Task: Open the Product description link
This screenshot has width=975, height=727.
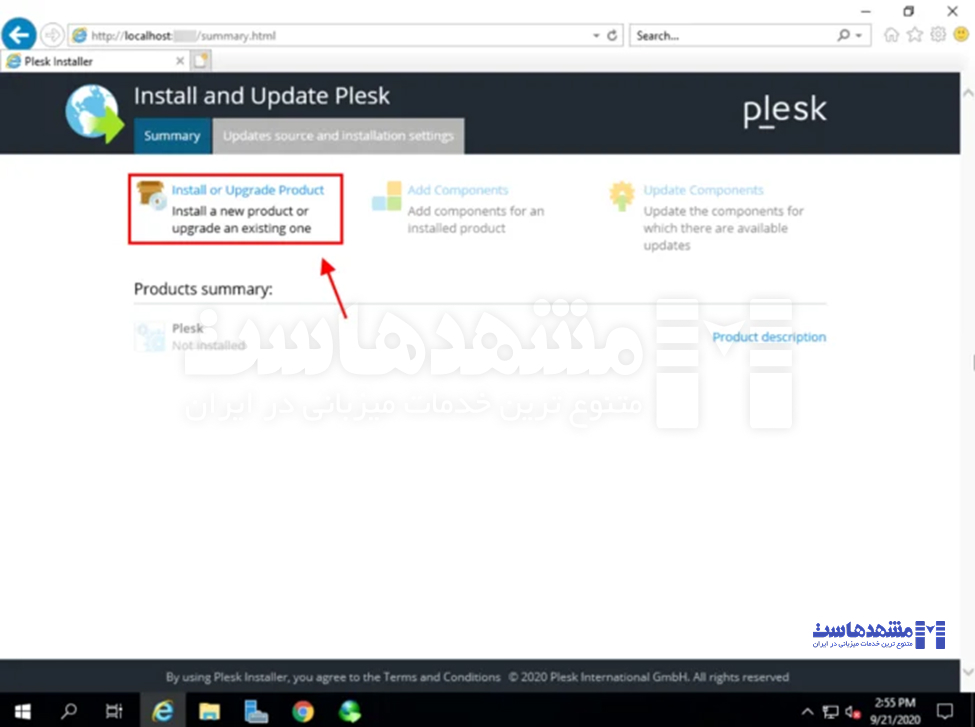Action: pos(769,336)
